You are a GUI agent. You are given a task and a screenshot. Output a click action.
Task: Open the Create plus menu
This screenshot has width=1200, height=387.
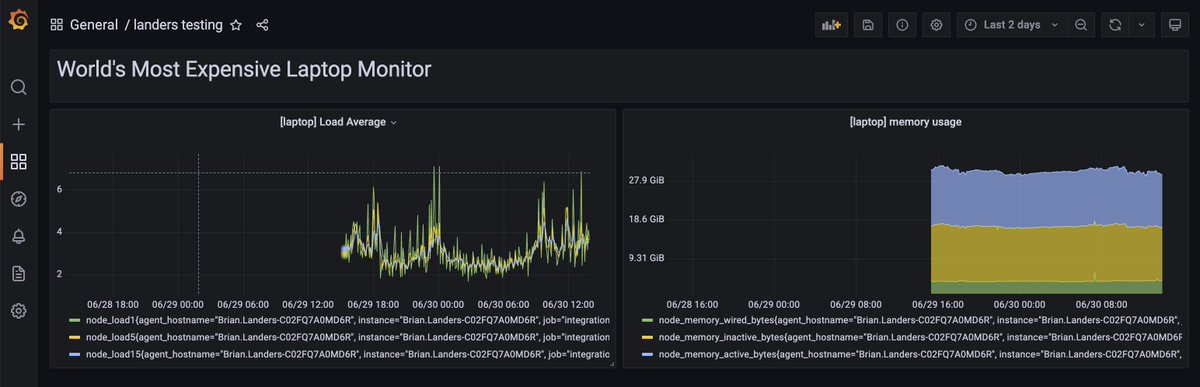point(18,124)
